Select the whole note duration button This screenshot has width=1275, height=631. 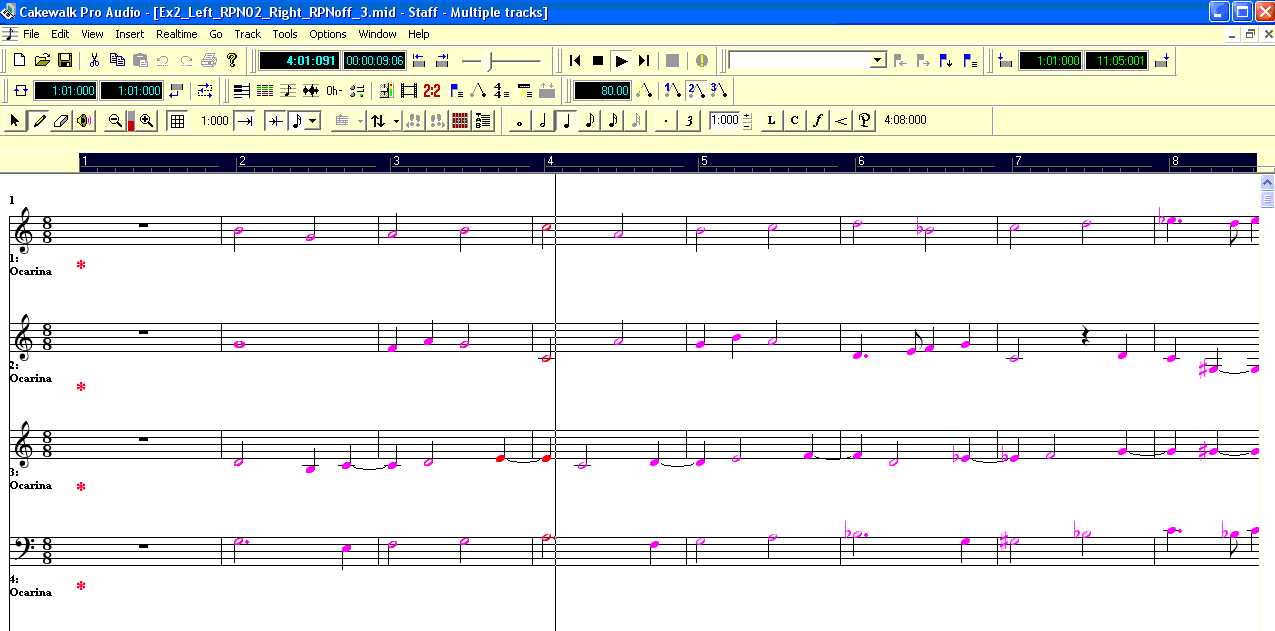(x=520, y=121)
